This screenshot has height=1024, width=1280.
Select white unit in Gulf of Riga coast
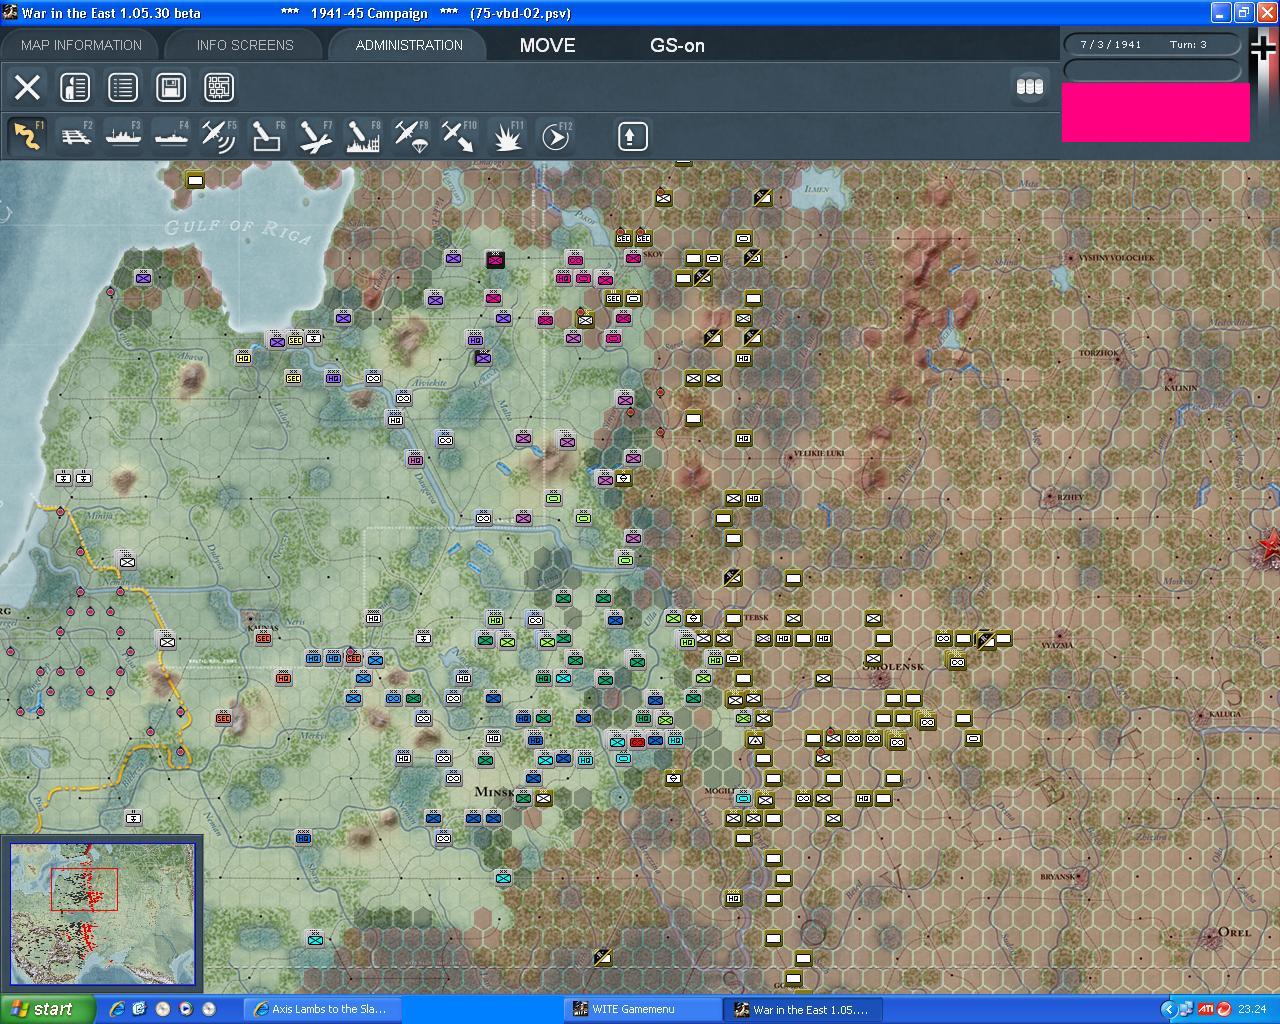tap(195, 180)
